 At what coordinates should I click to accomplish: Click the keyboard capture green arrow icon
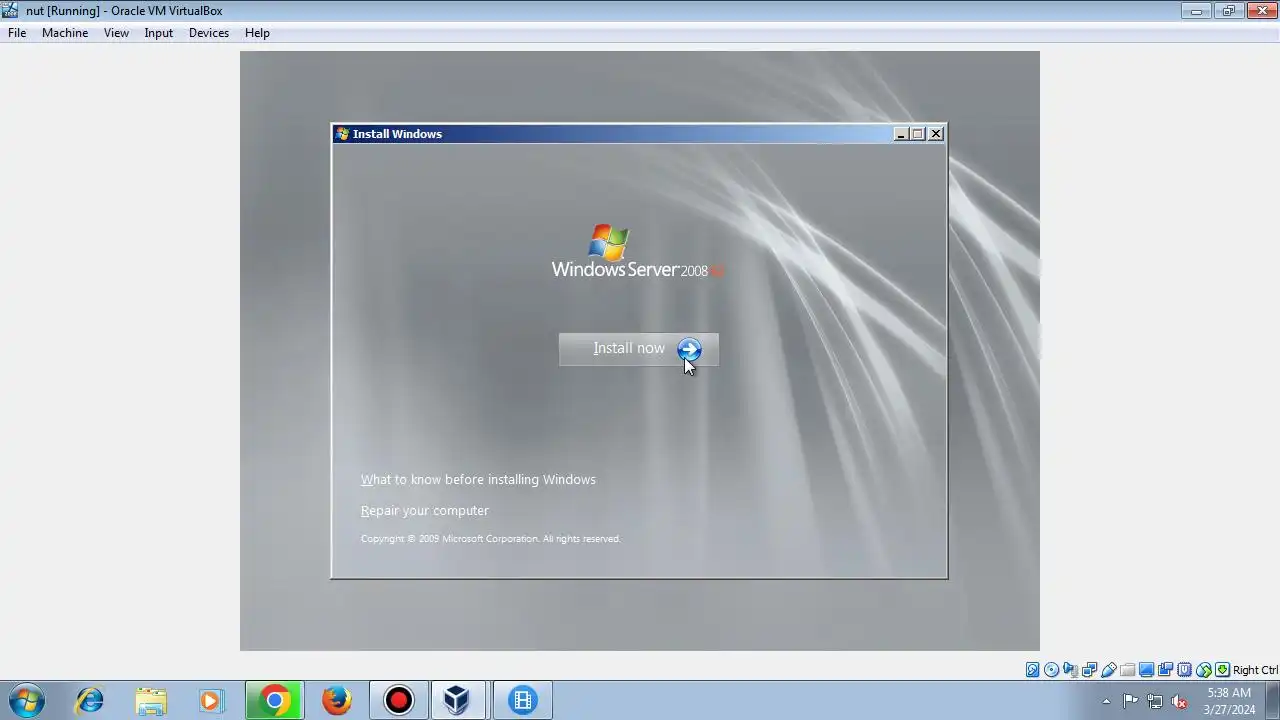click(1222, 670)
